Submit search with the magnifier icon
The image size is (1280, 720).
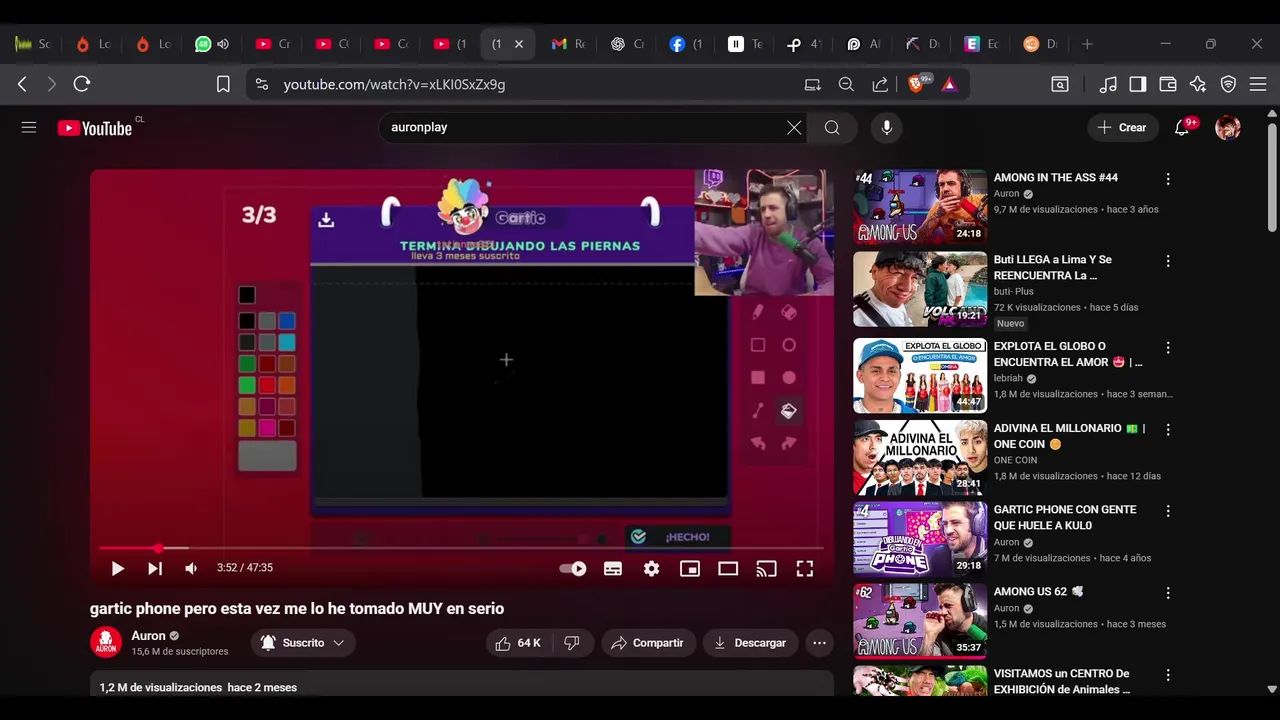[832, 127]
